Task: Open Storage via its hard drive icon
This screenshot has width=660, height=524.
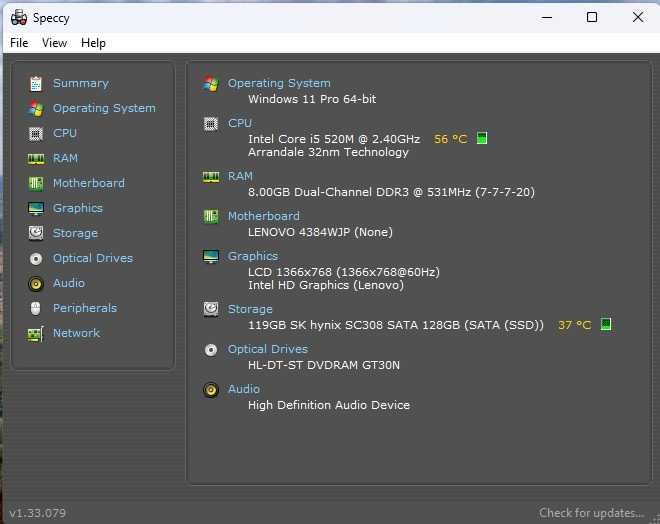Action: pos(36,233)
